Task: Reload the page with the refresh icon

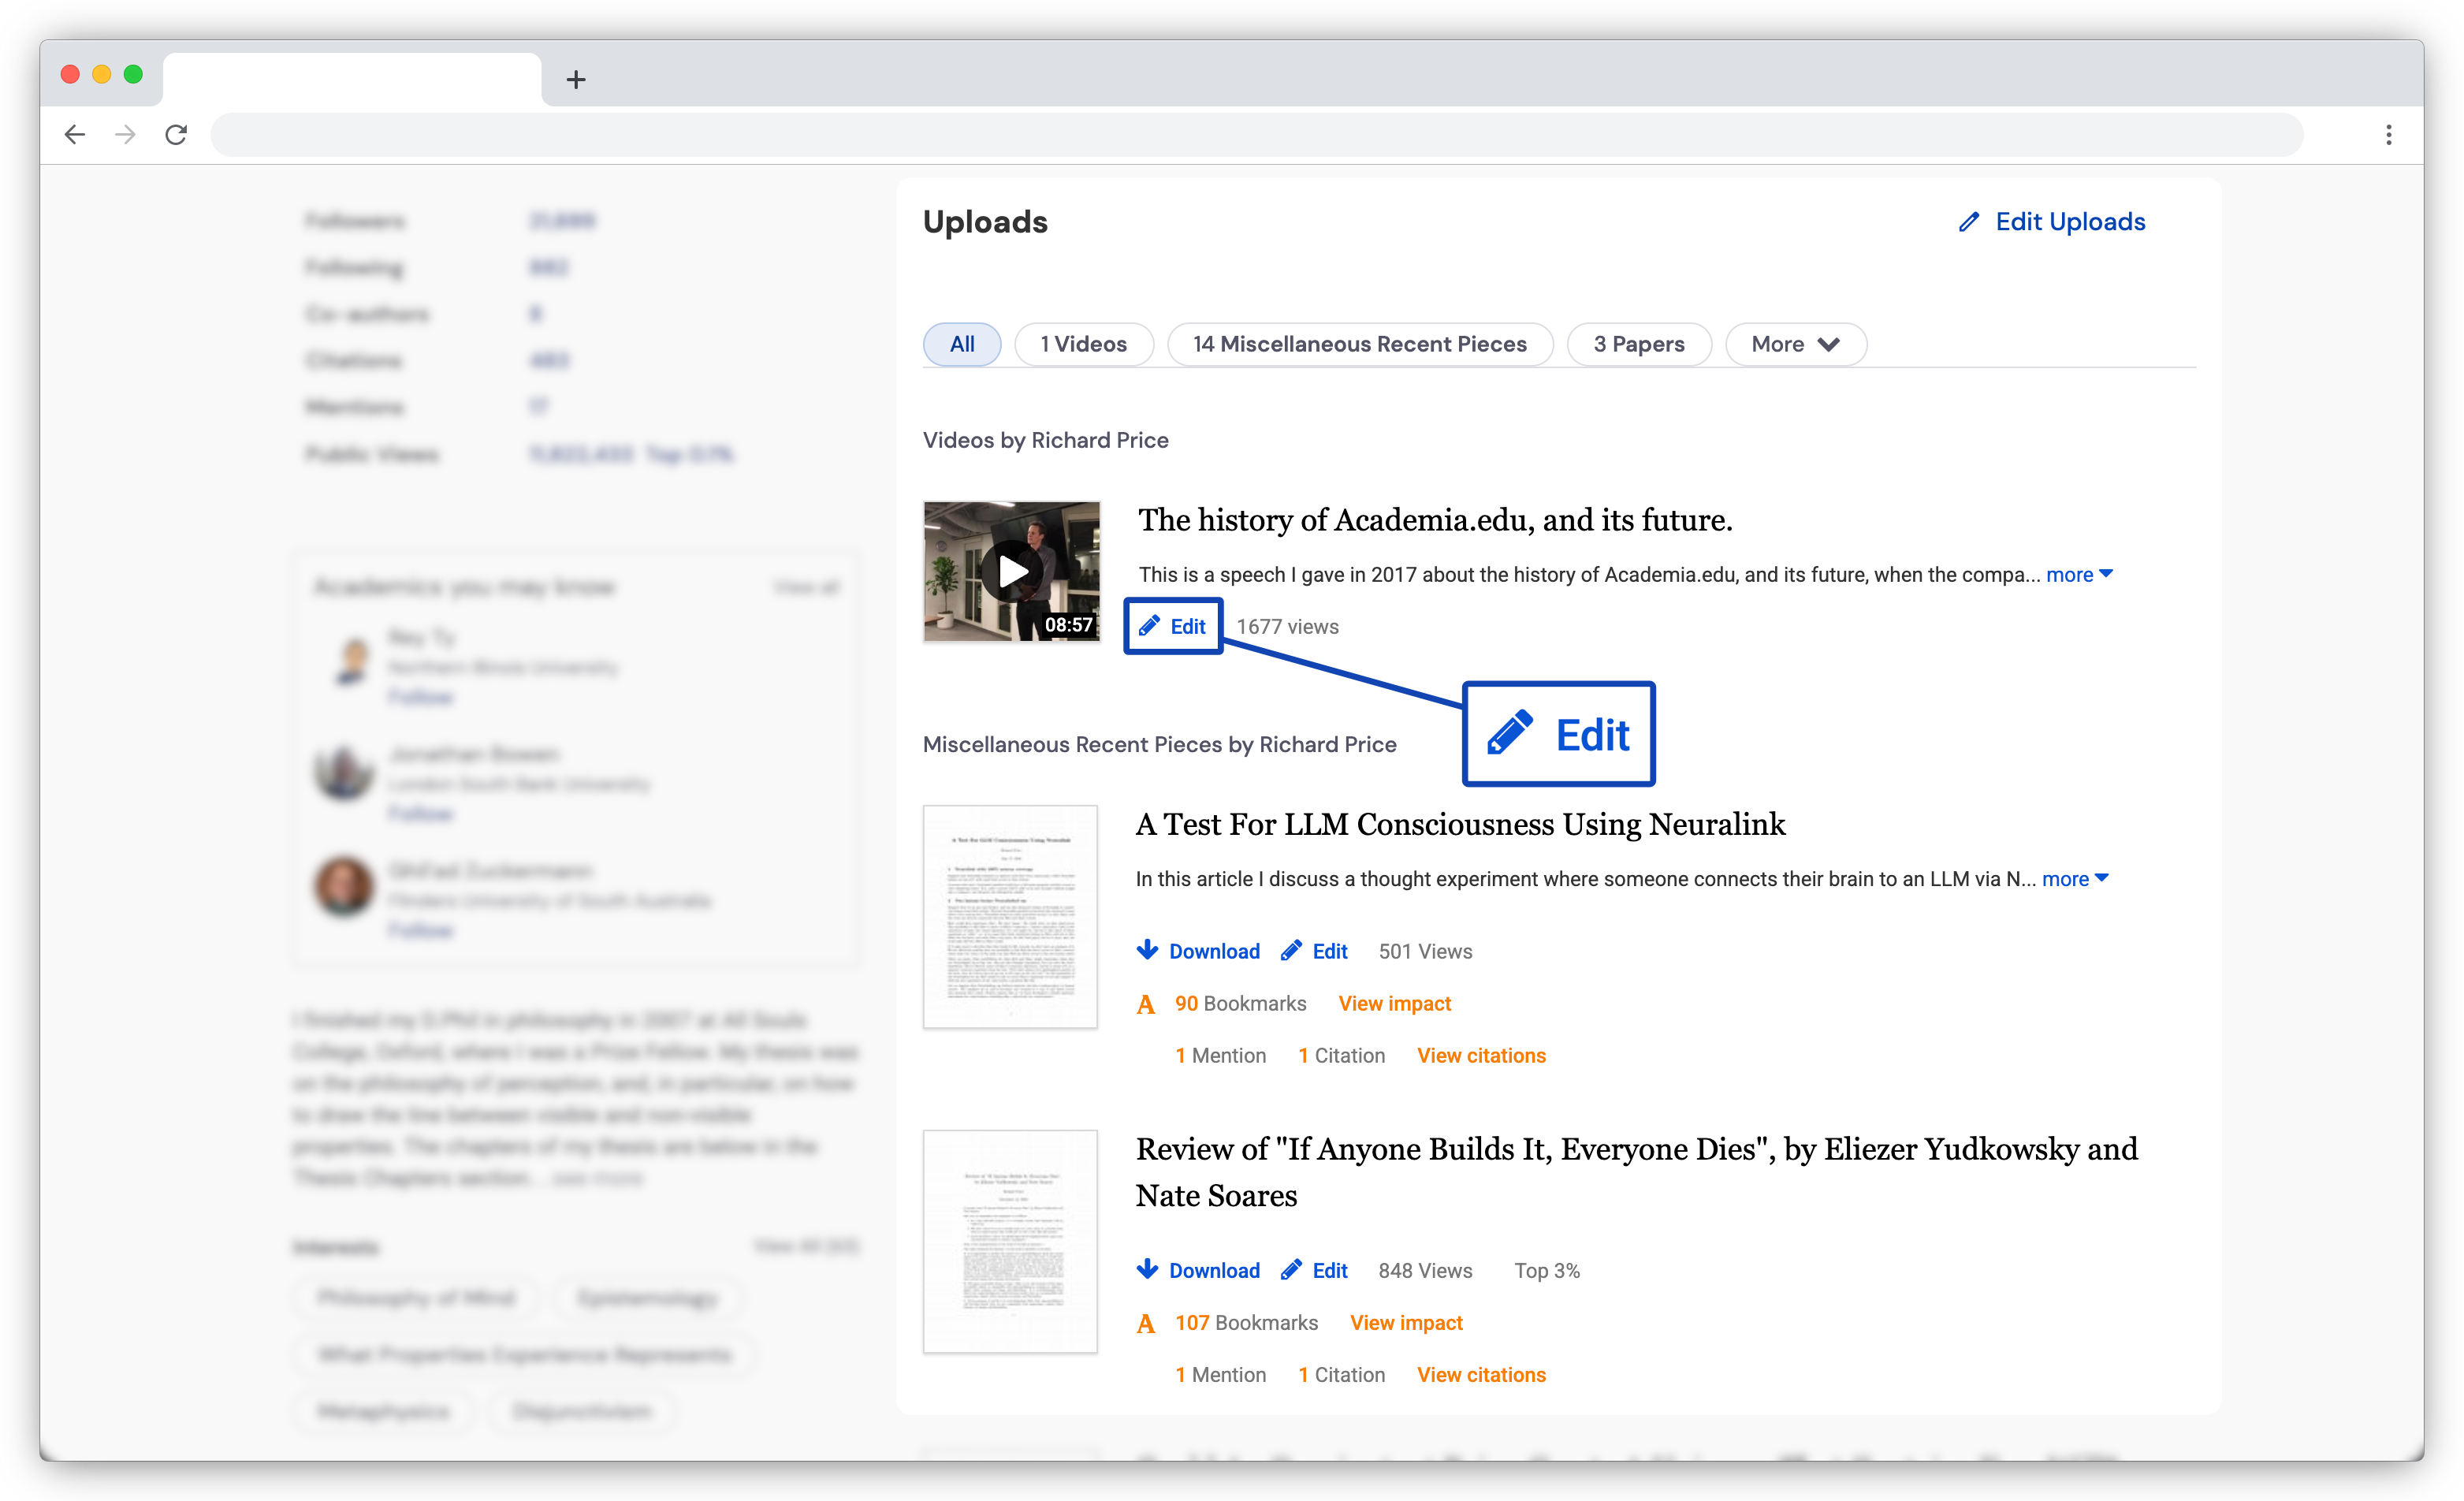Action: point(176,135)
